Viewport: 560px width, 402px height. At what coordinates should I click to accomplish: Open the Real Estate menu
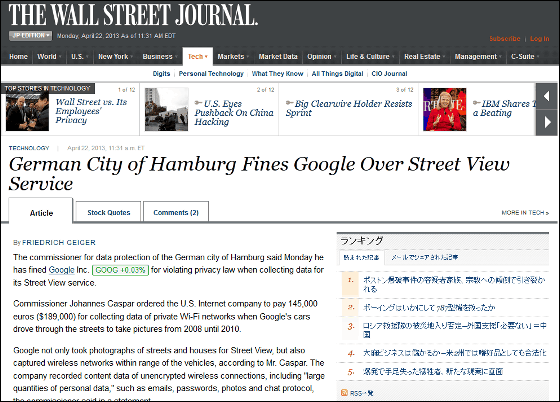point(425,56)
